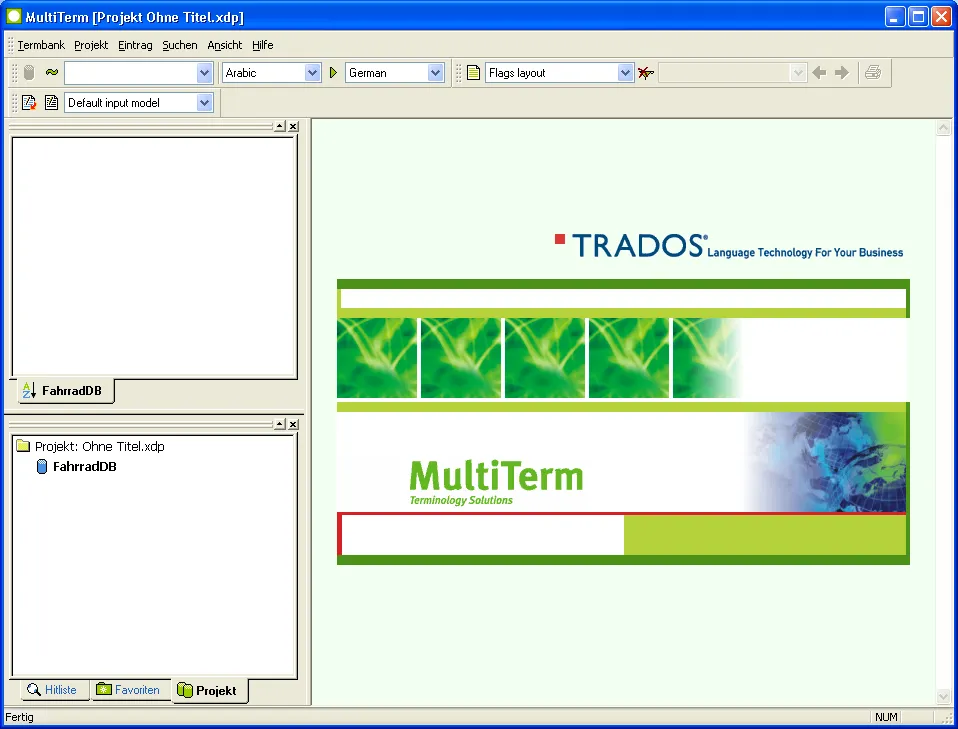
Task: Select the Projekt tab at the bottom
Action: (208, 691)
